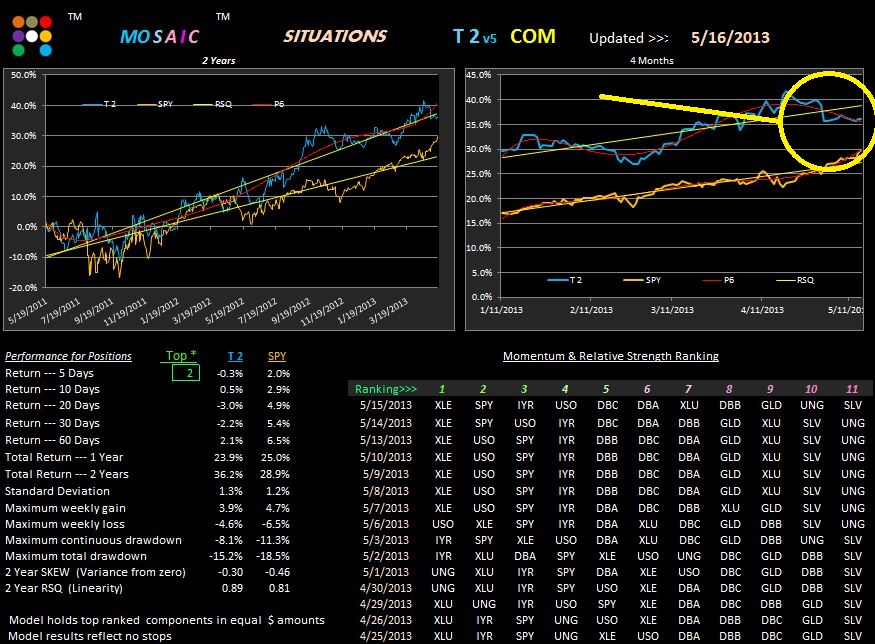
Task: Click GLD ranked tenth on 4/26/2013
Action: [812, 620]
